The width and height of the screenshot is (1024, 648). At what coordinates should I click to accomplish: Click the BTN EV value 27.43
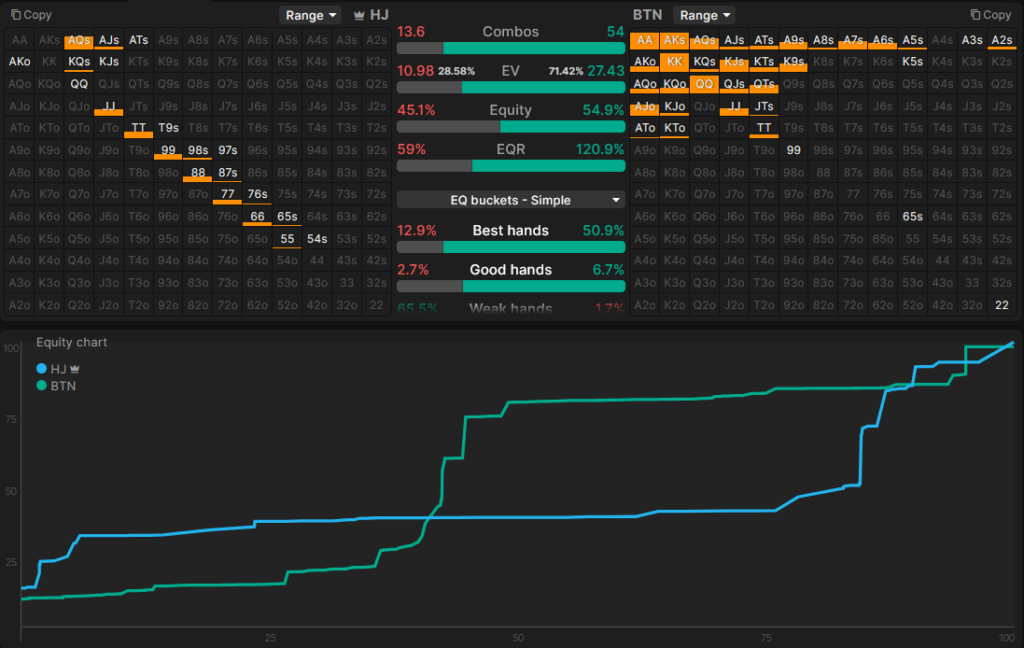[x=605, y=71]
